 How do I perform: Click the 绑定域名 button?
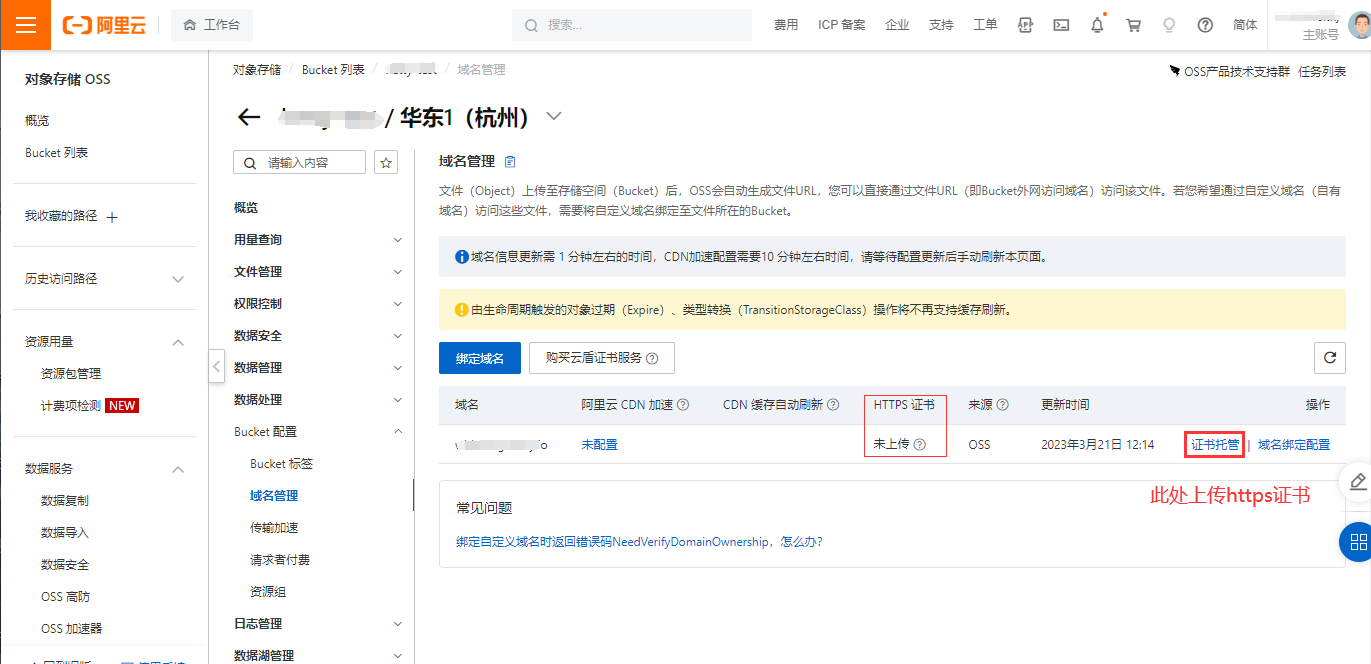pos(479,358)
